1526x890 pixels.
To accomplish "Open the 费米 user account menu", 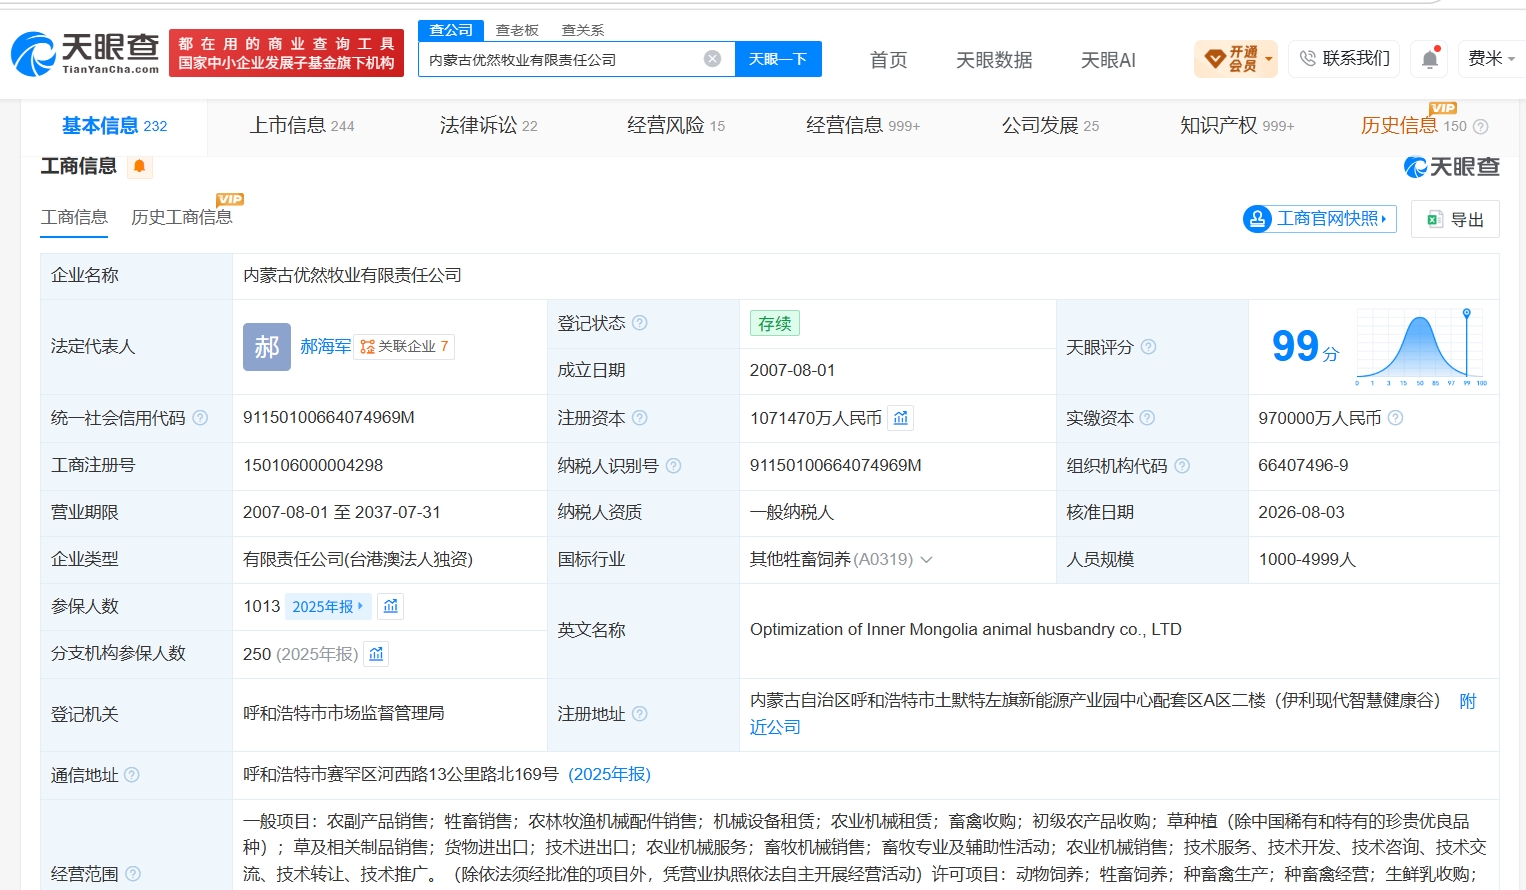I will pos(1490,59).
